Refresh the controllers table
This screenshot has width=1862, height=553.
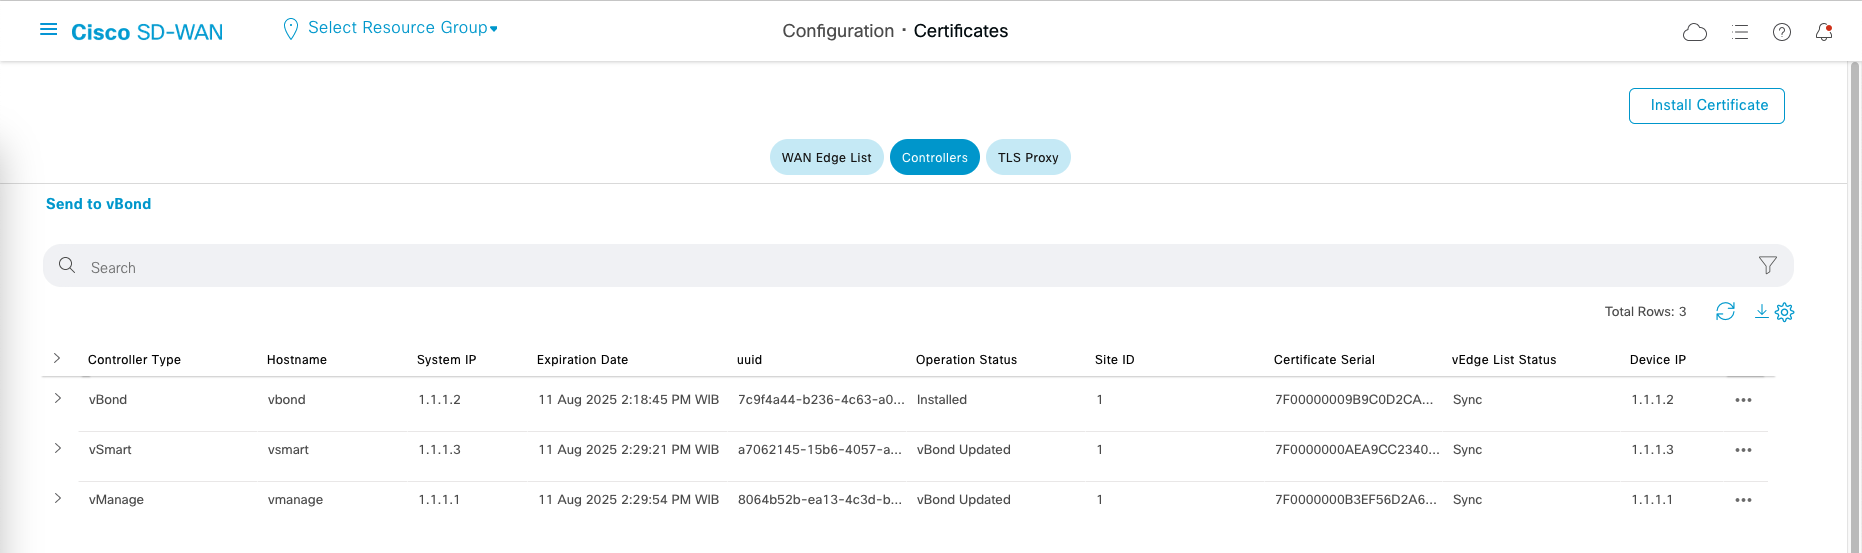click(x=1725, y=312)
